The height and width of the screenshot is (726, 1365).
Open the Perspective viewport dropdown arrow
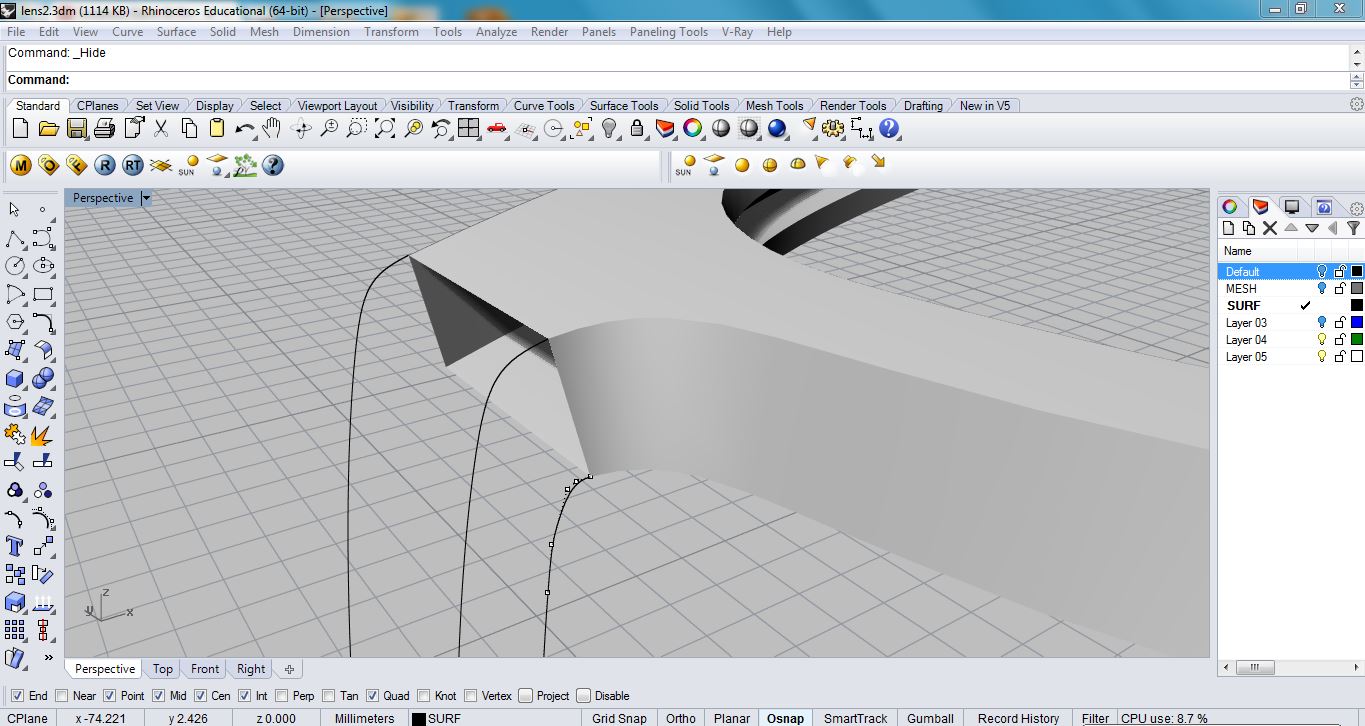click(x=146, y=198)
